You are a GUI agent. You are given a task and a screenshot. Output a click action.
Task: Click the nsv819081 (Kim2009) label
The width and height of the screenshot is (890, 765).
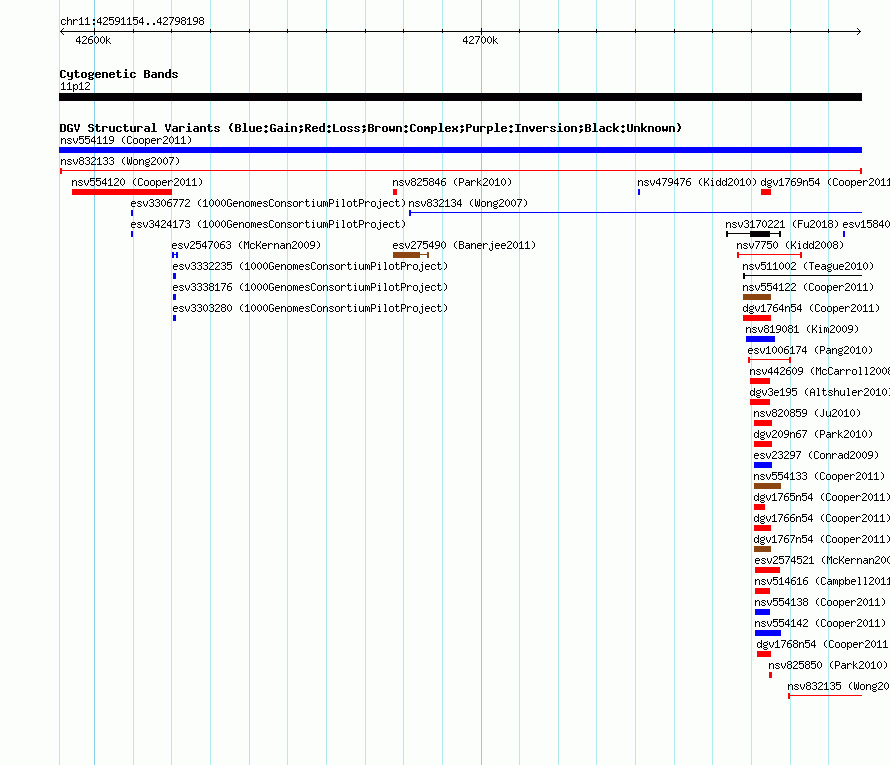pos(802,329)
